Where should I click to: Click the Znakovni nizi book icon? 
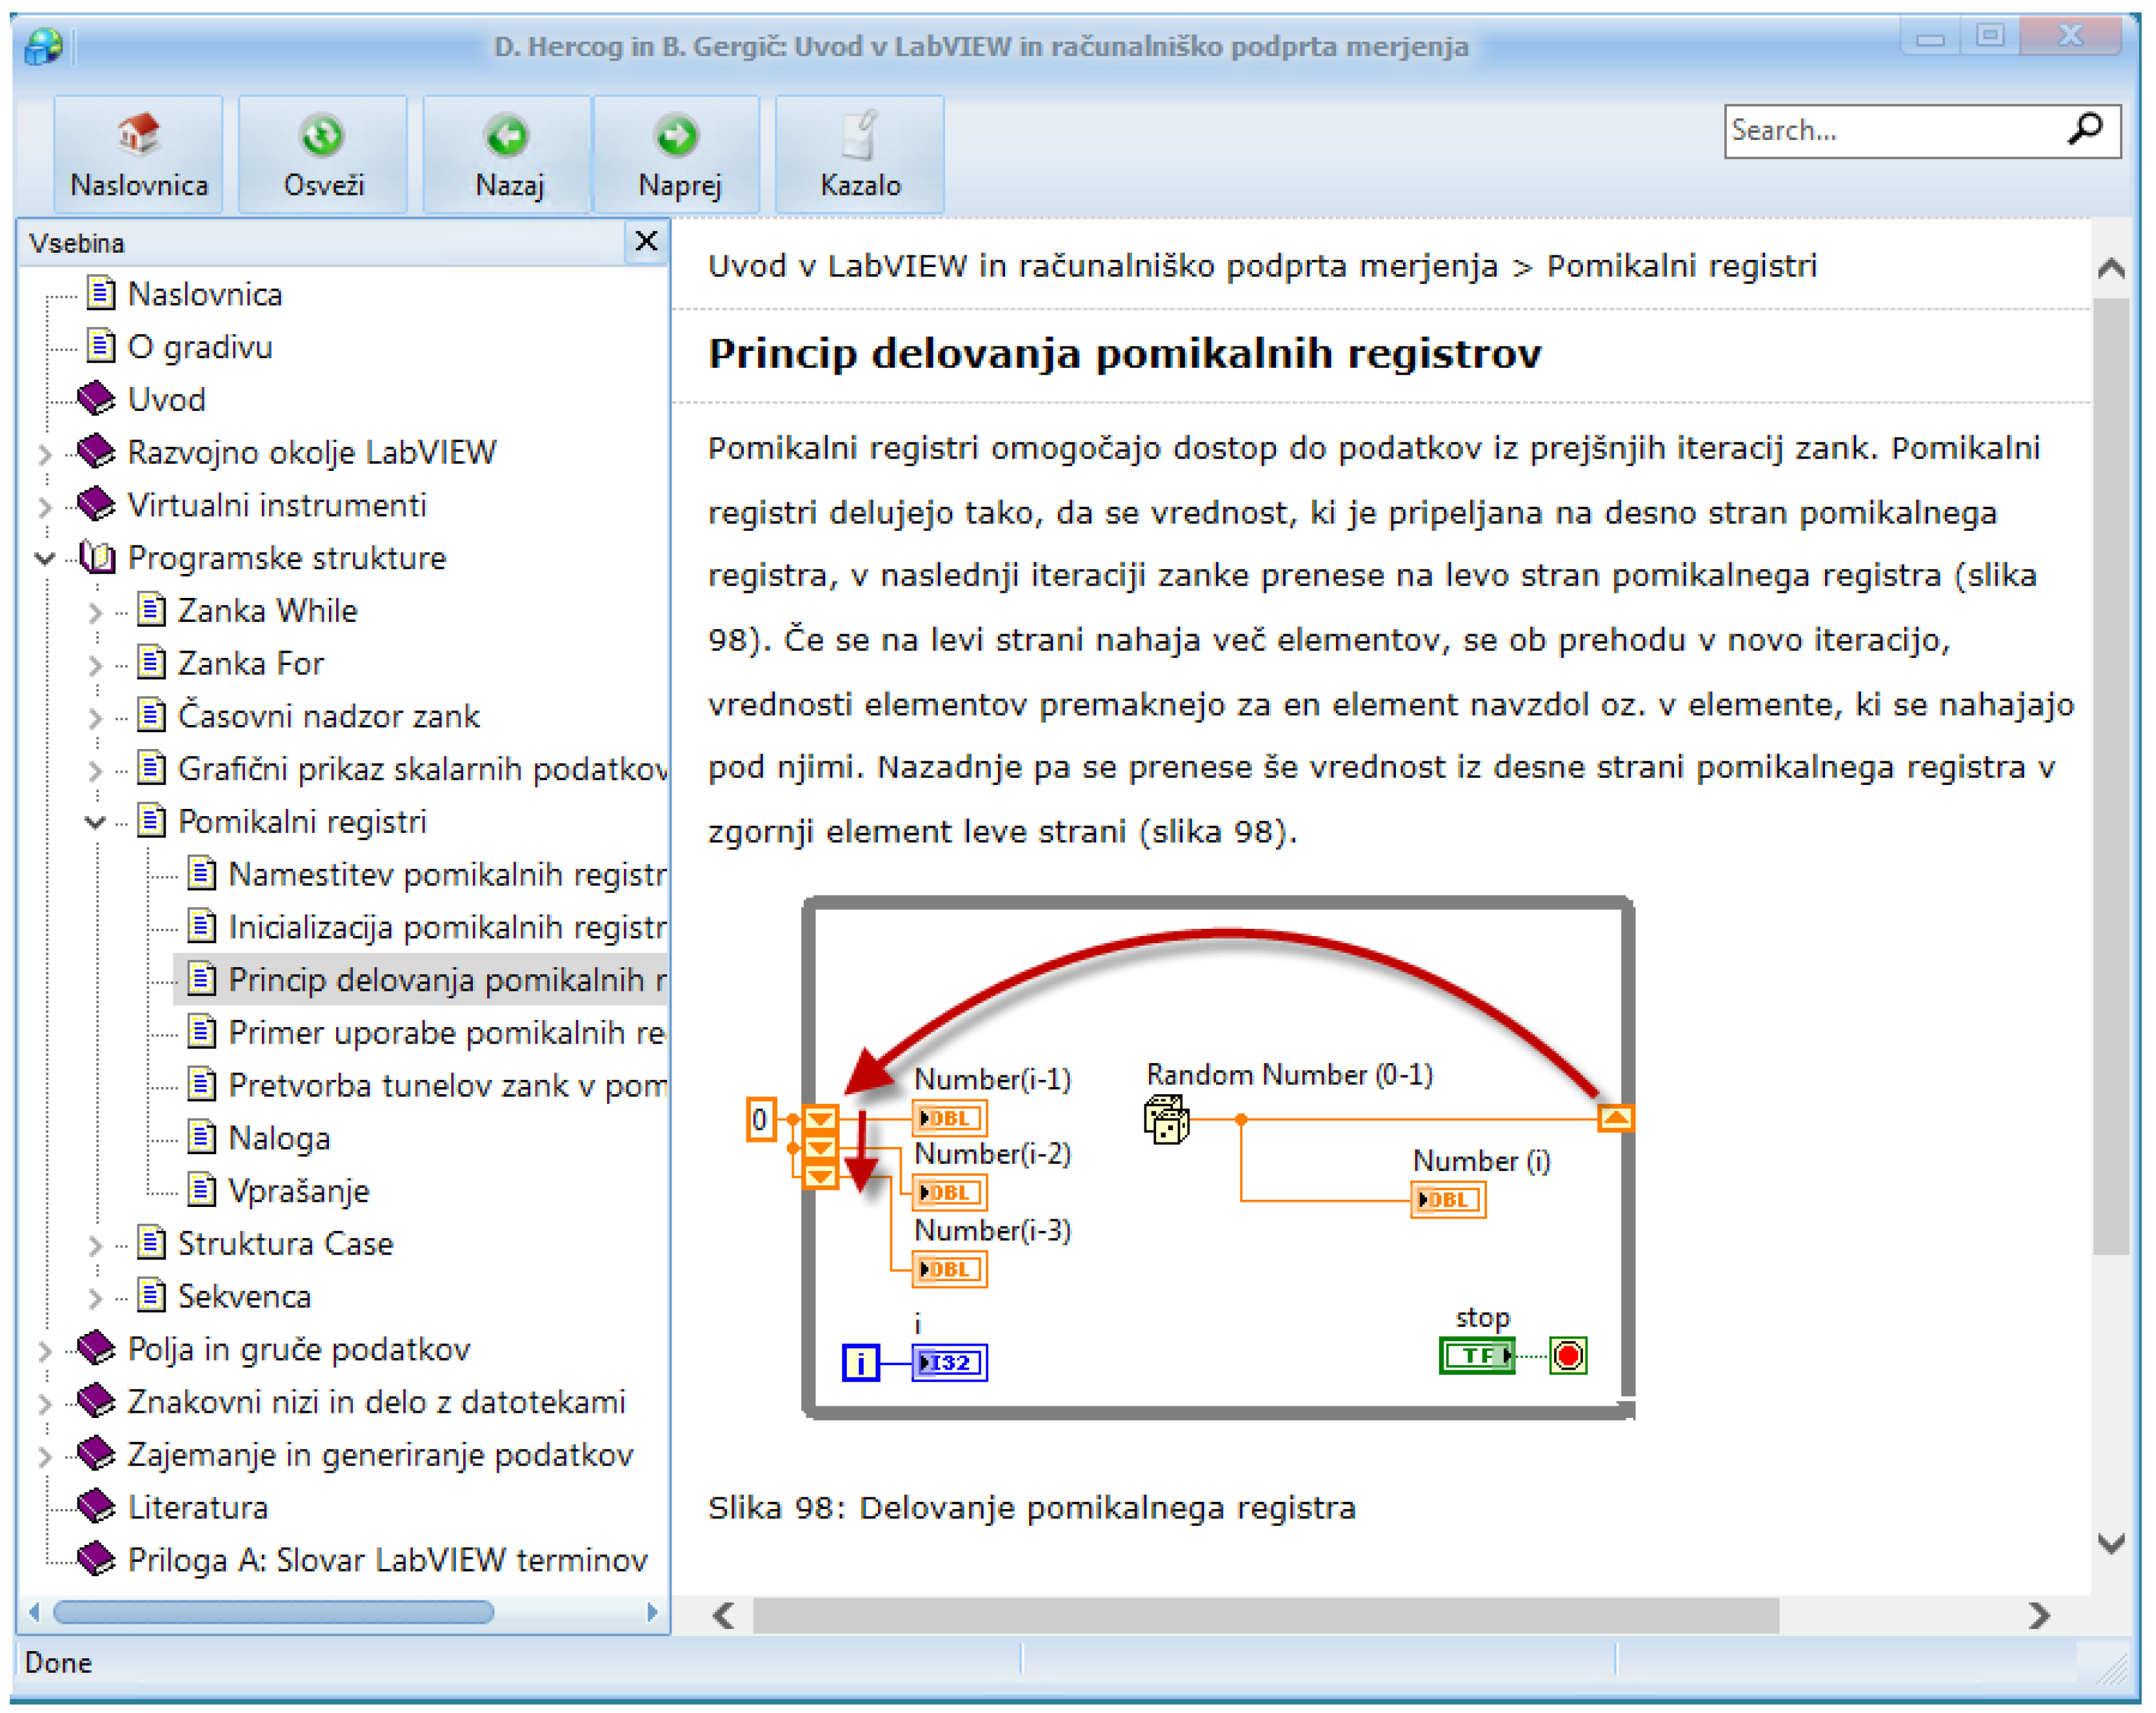[96, 1401]
